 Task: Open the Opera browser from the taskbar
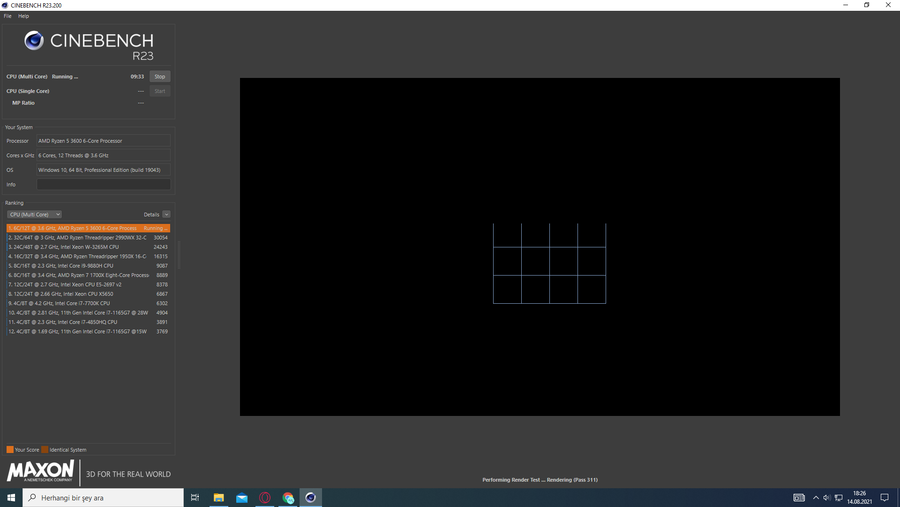tap(265, 497)
